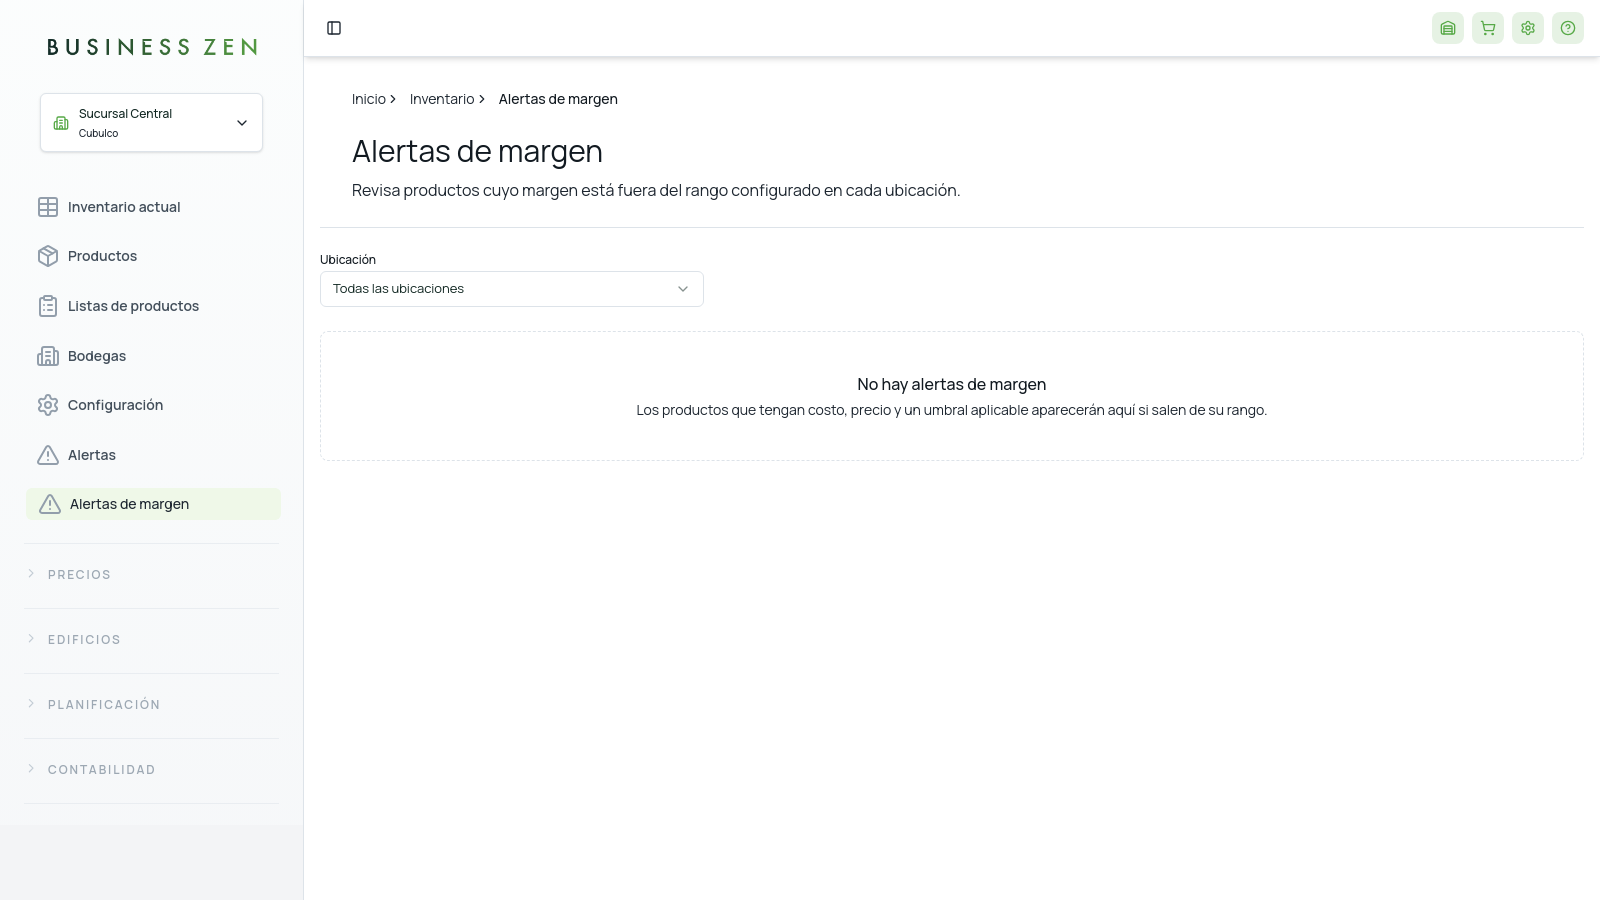Click the Alertas de margen page heading
This screenshot has width=1600, height=900.
click(x=477, y=152)
